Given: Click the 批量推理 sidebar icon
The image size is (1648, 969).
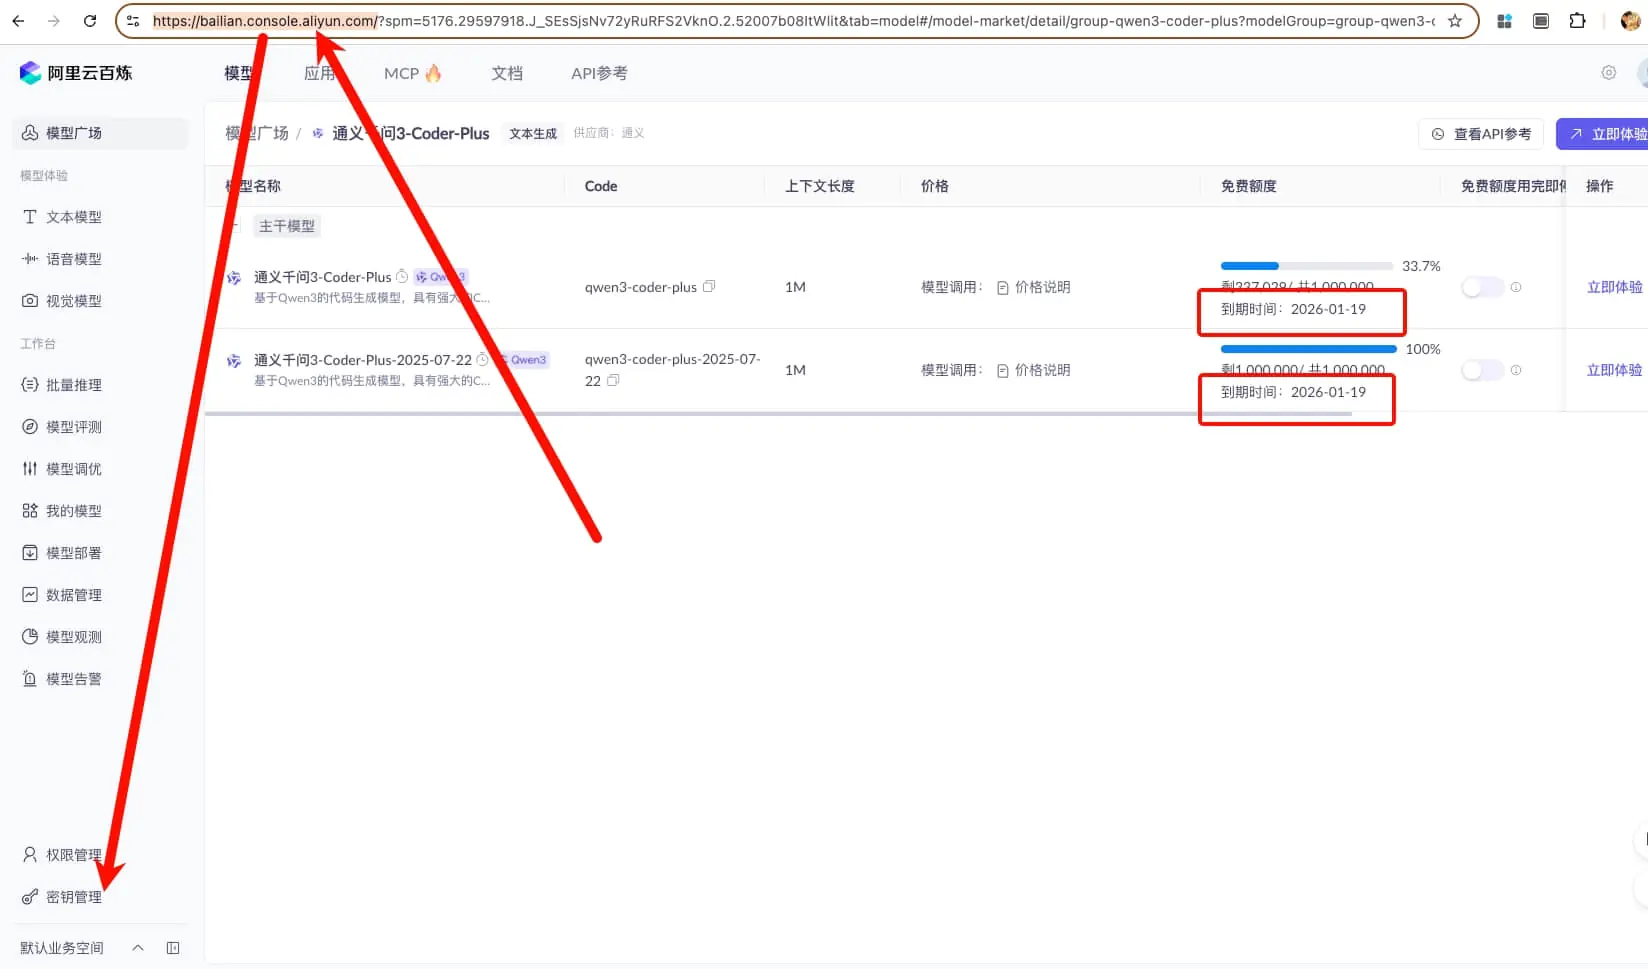Looking at the screenshot, I should tap(30, 385).
